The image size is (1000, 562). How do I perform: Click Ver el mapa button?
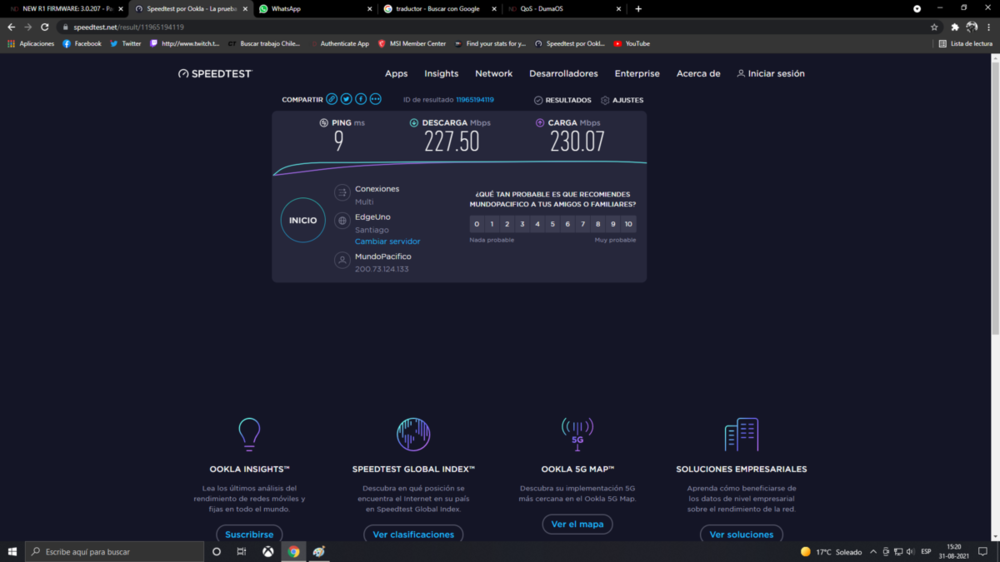pos(577,524)
